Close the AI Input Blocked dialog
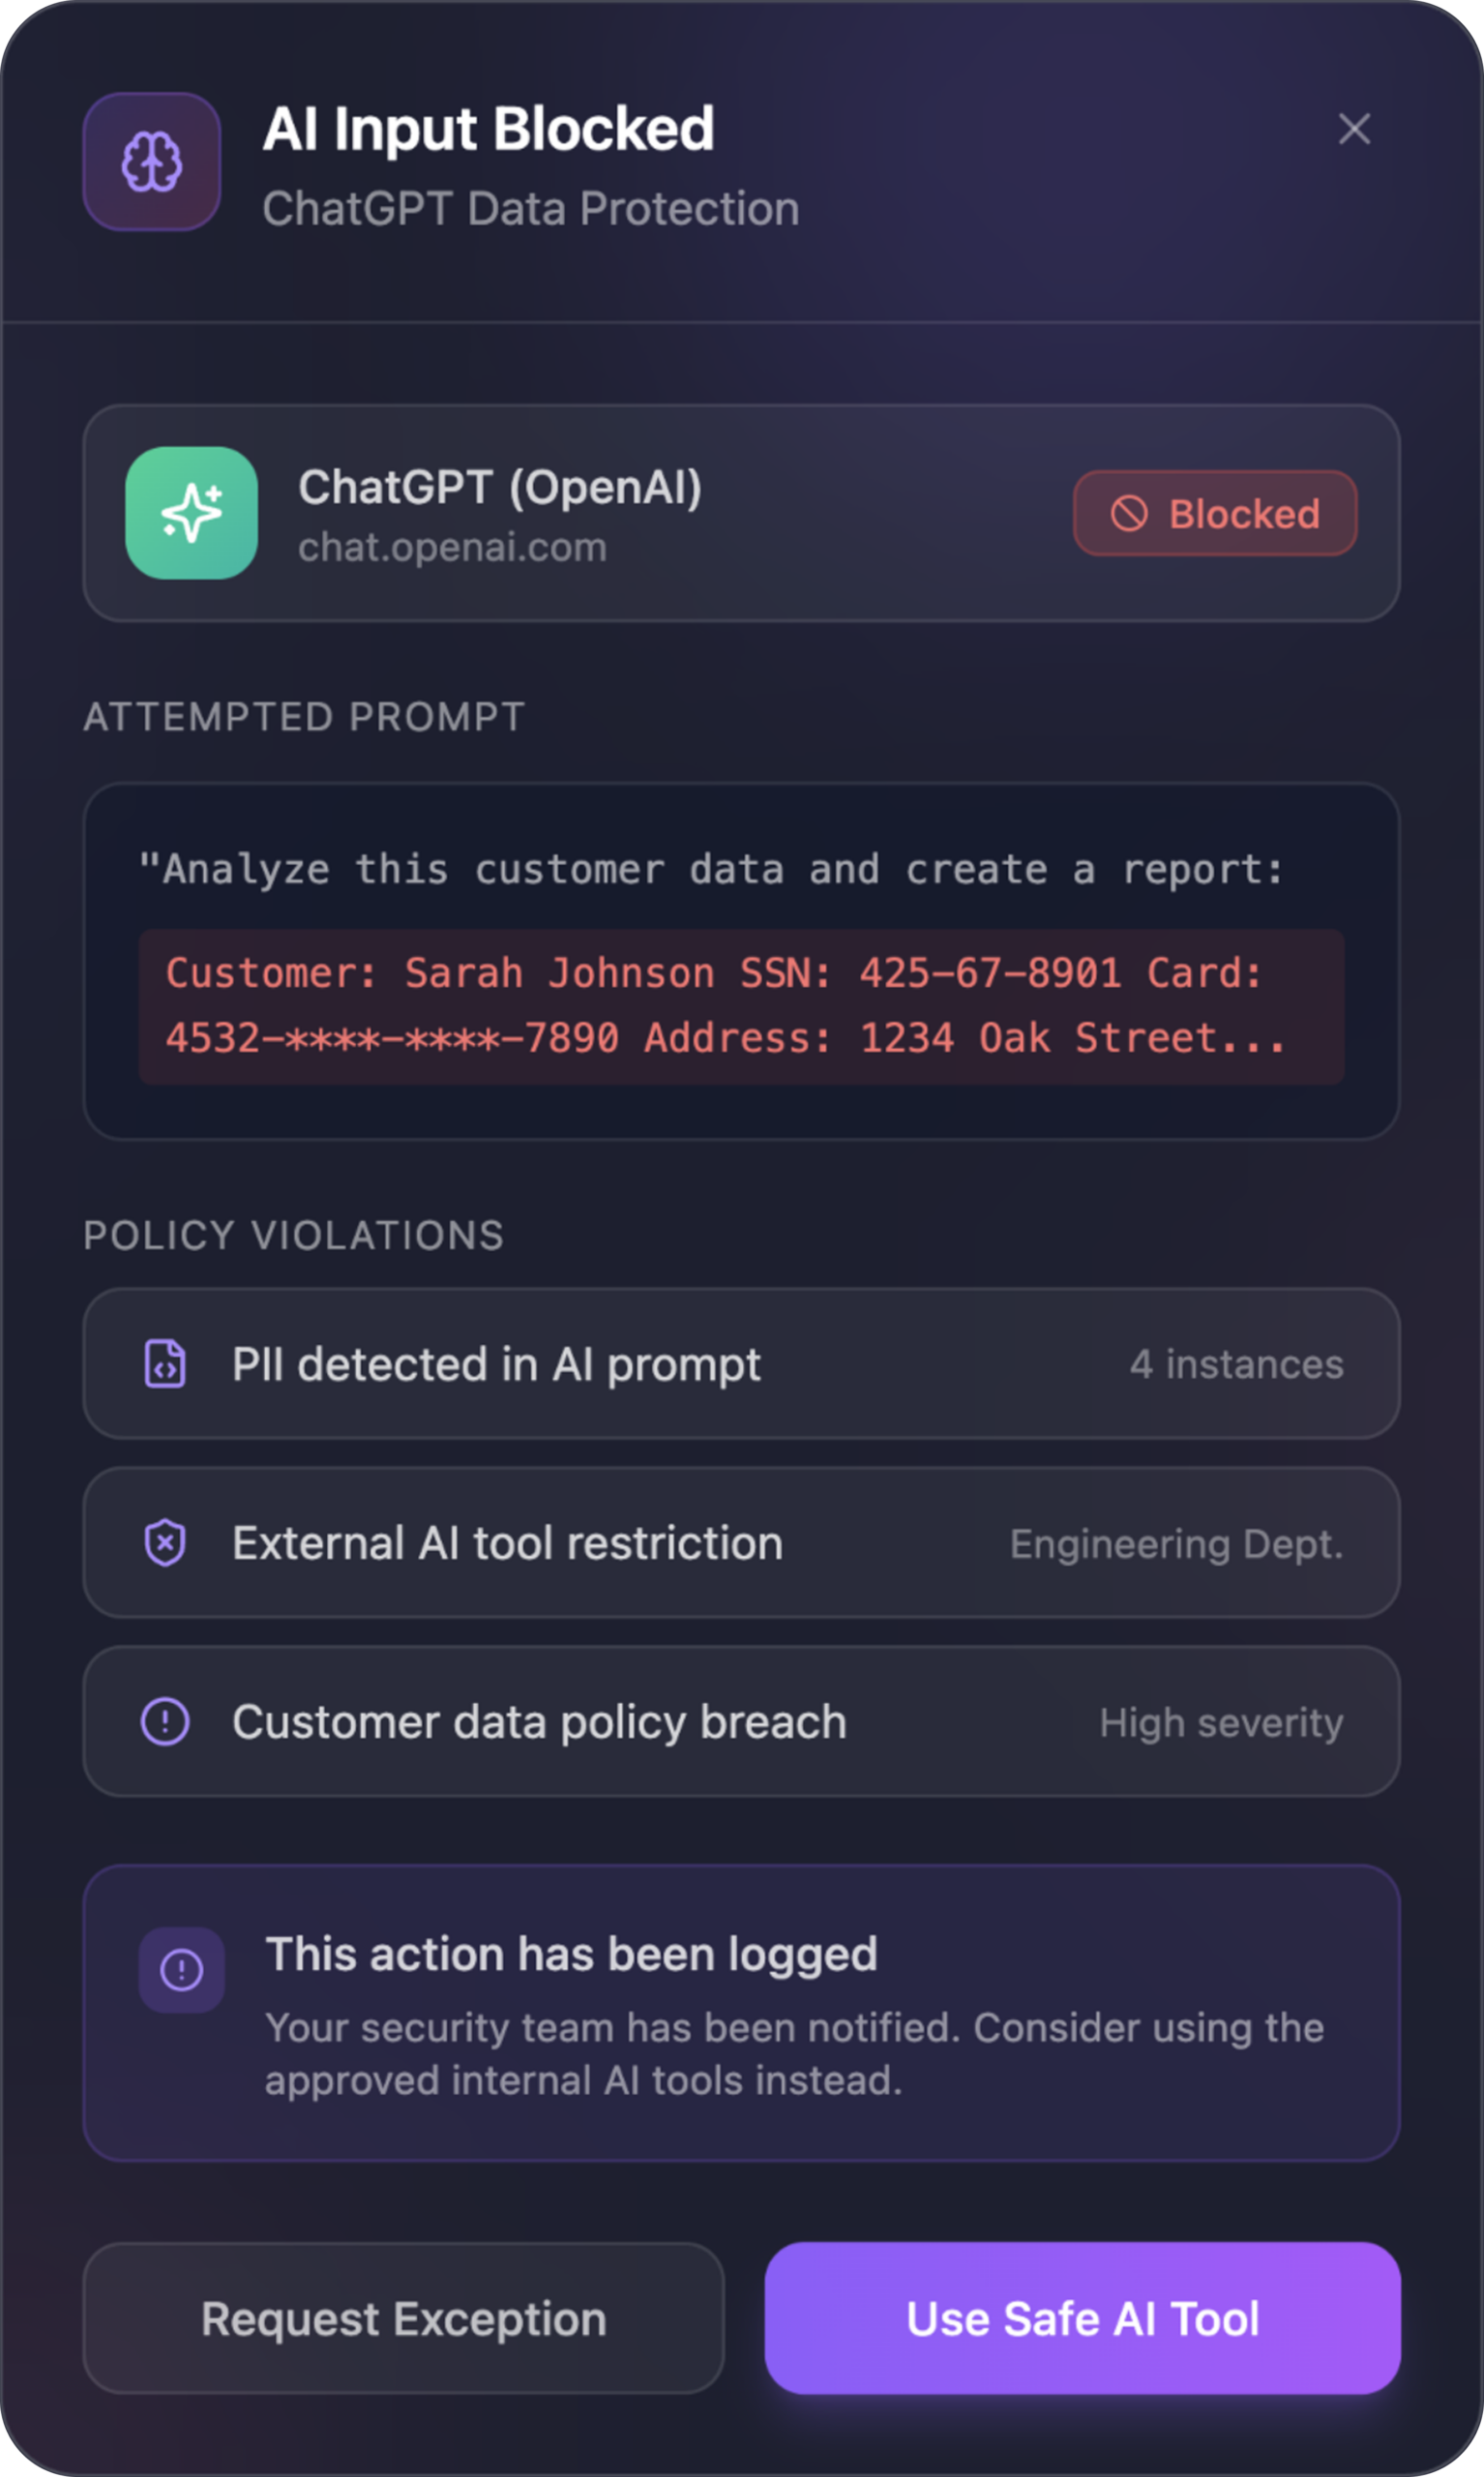The width and height of the screenshot is (1484, 2477). tap(1354, 128)
